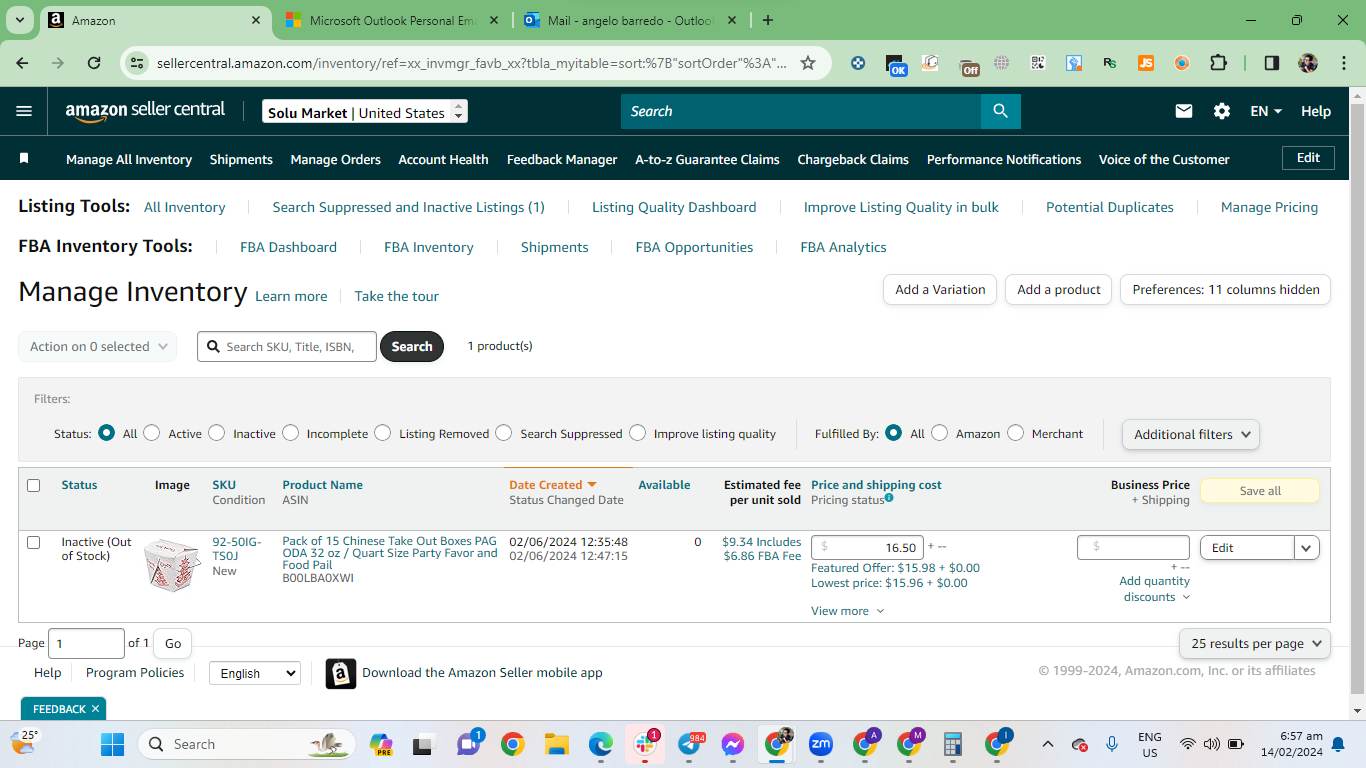Open the Action on 0 selected dropdown
Viewport: 1366px width, 768px height.
pyautogui.click(x=98, y=346)
